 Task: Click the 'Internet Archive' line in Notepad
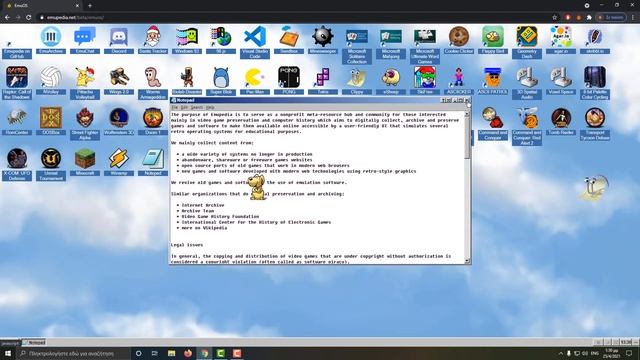tap(203, 205)
